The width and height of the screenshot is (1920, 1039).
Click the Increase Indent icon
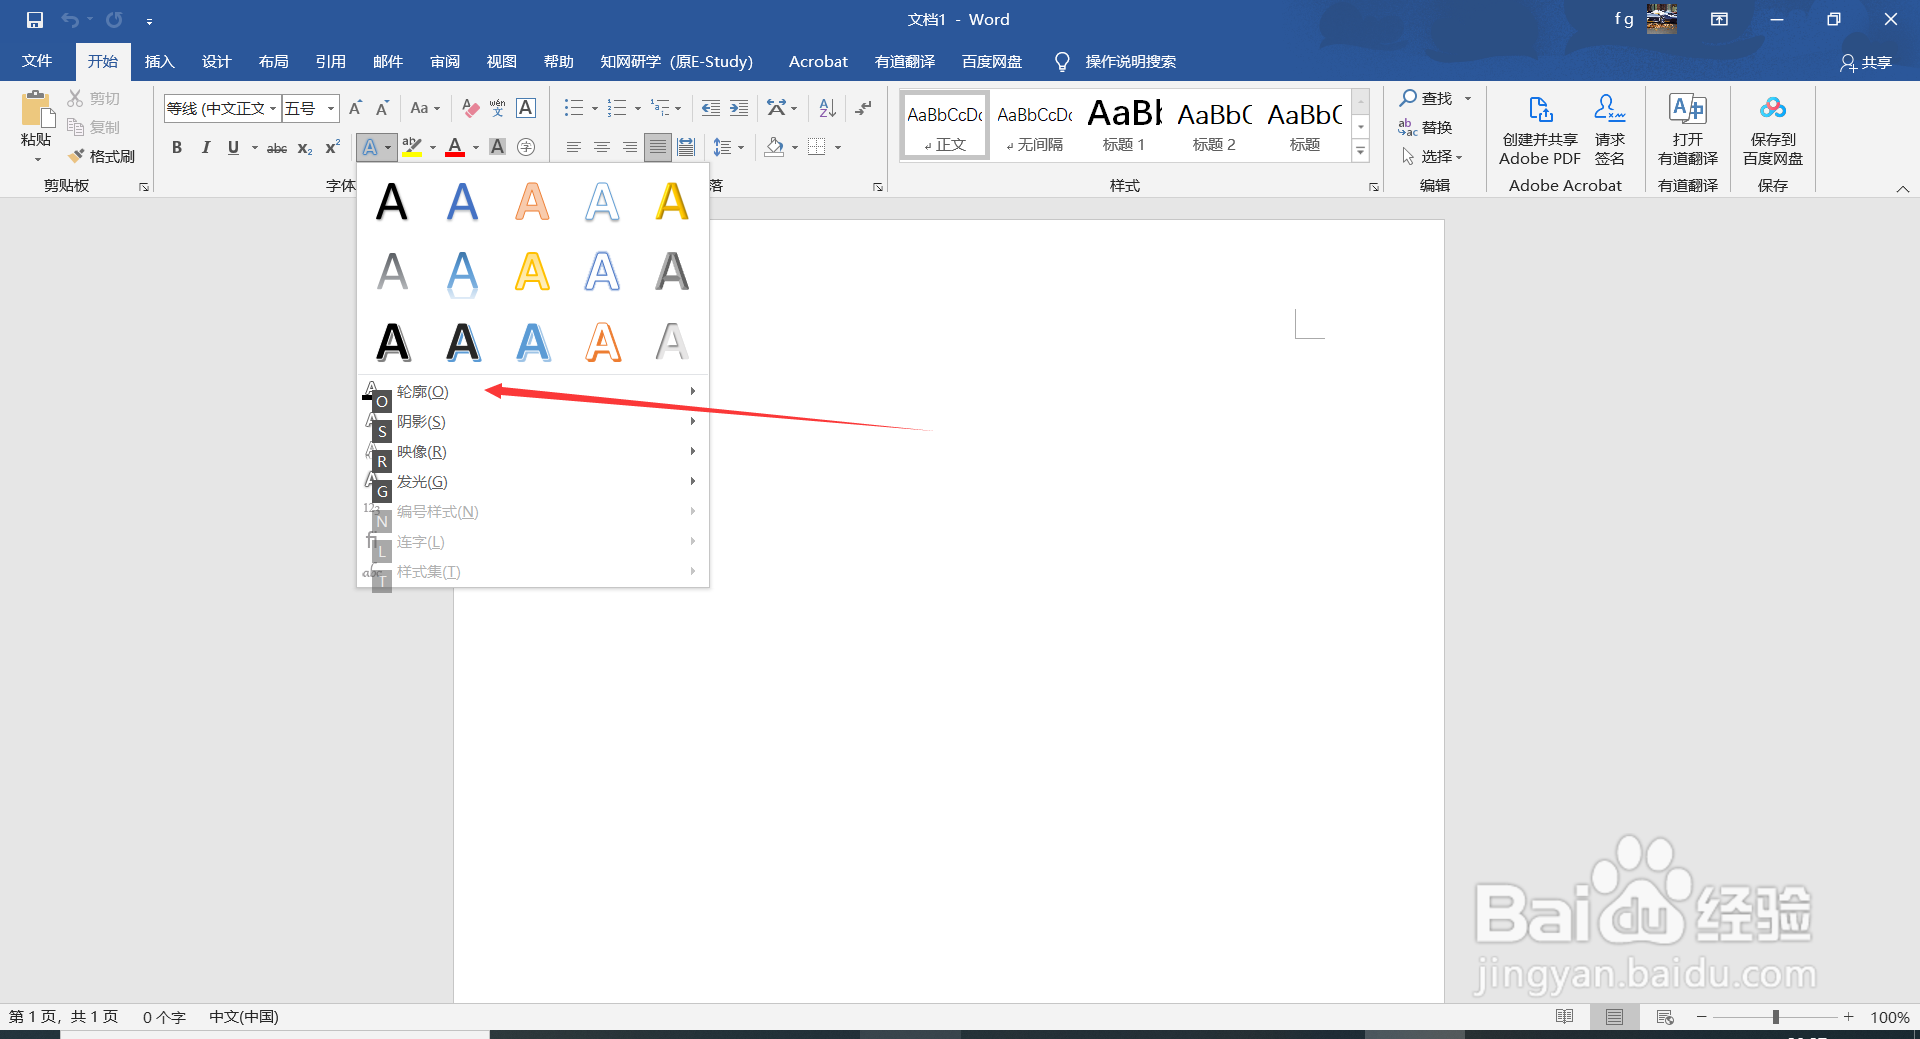tap(739, 108)
